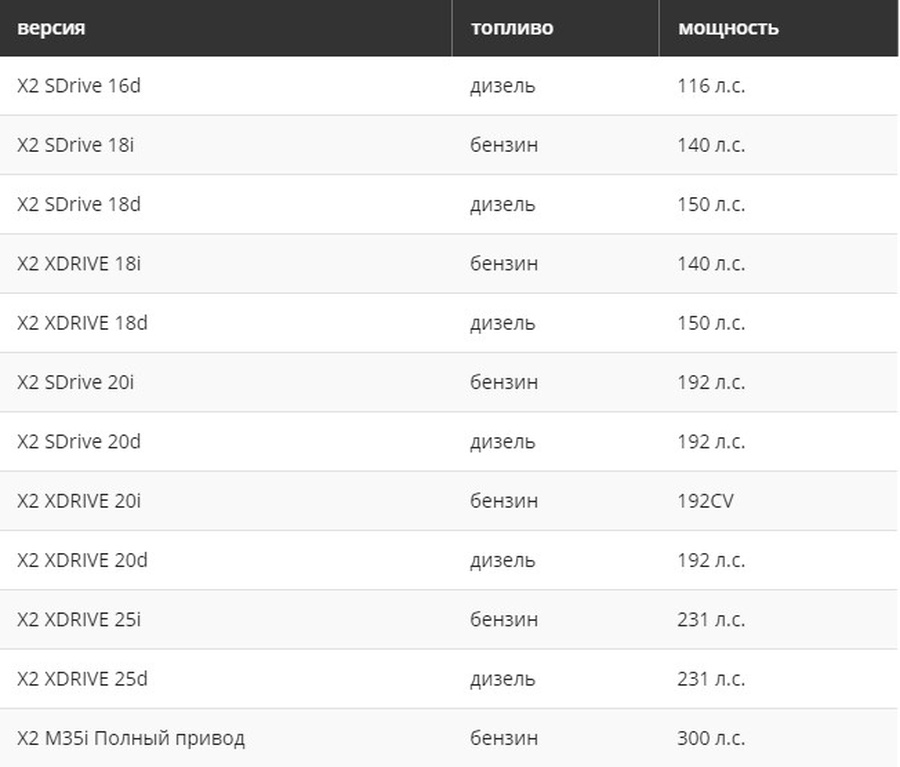Click the X2 SDrive 18i row name
Image resolution: width=900 pixels, height=767 pixels.
click(75, 145)
